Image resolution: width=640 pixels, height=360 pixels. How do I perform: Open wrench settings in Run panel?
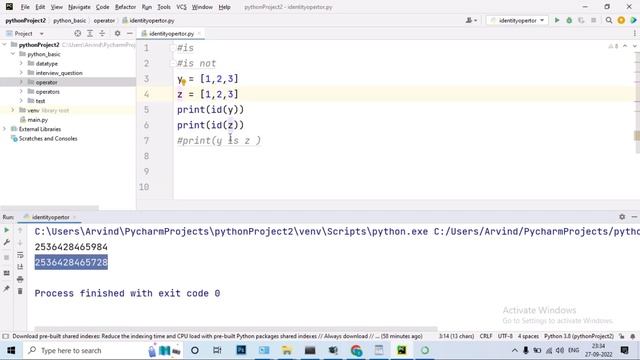(7, 242)
